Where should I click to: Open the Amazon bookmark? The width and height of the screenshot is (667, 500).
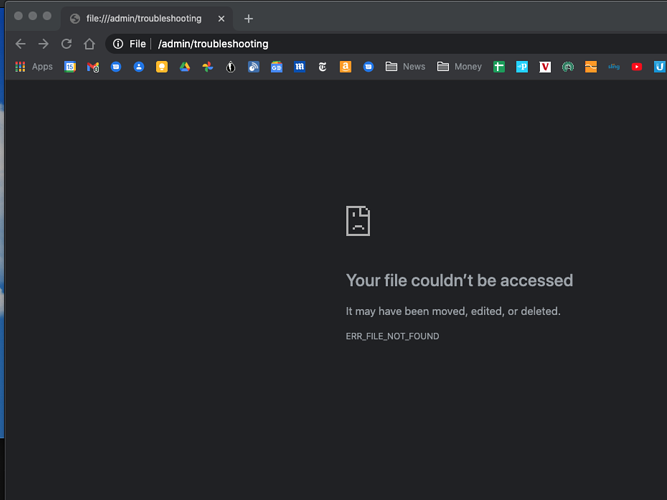[345, 67]
